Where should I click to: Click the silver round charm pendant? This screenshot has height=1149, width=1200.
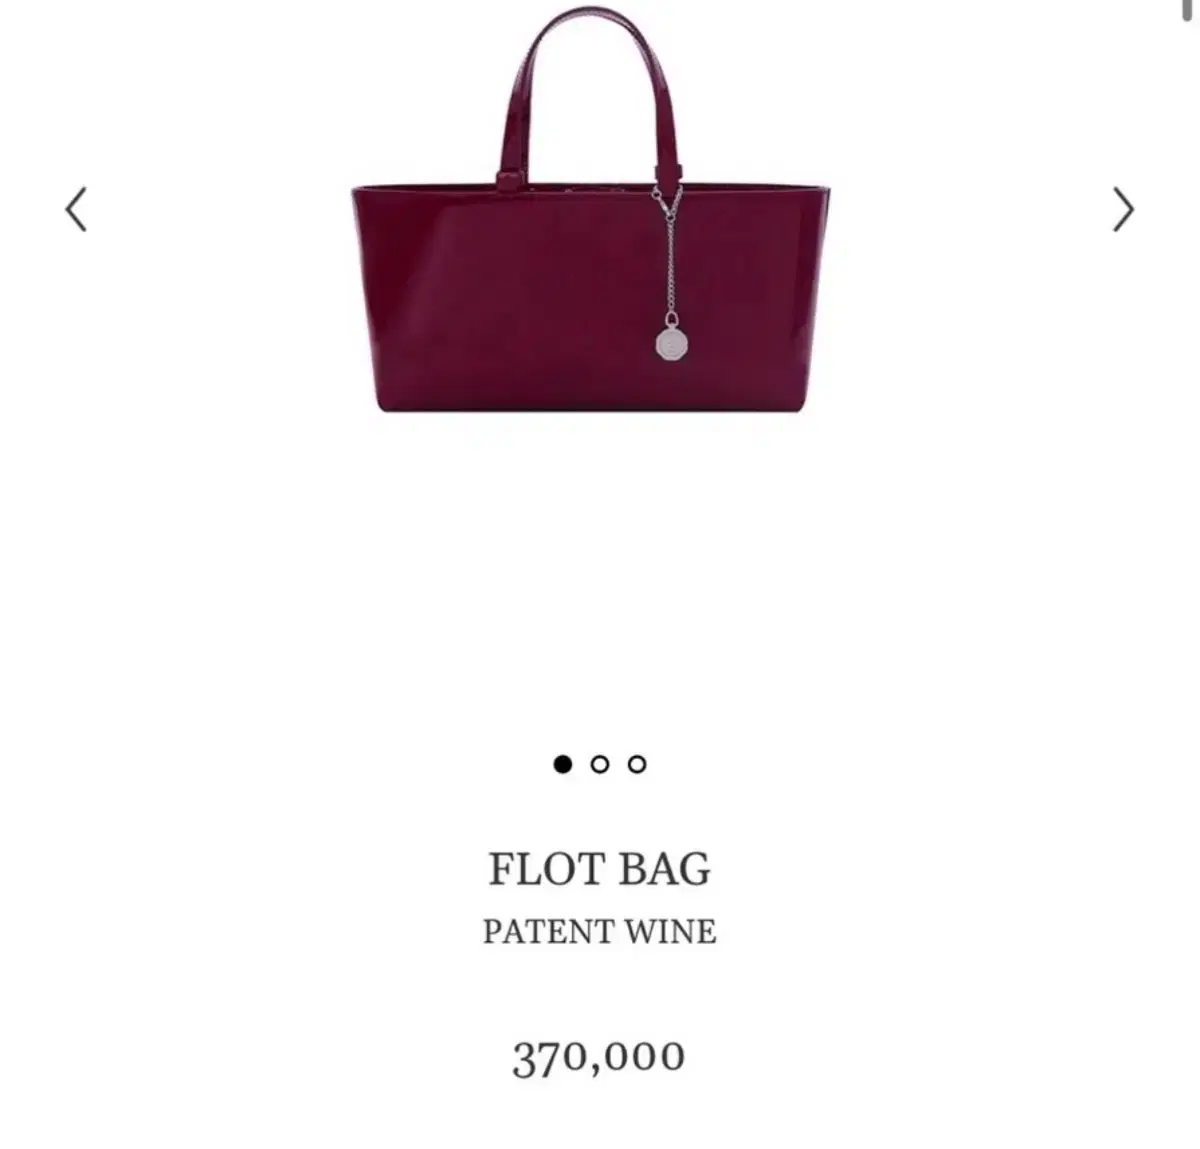click(x=670, y=342)
